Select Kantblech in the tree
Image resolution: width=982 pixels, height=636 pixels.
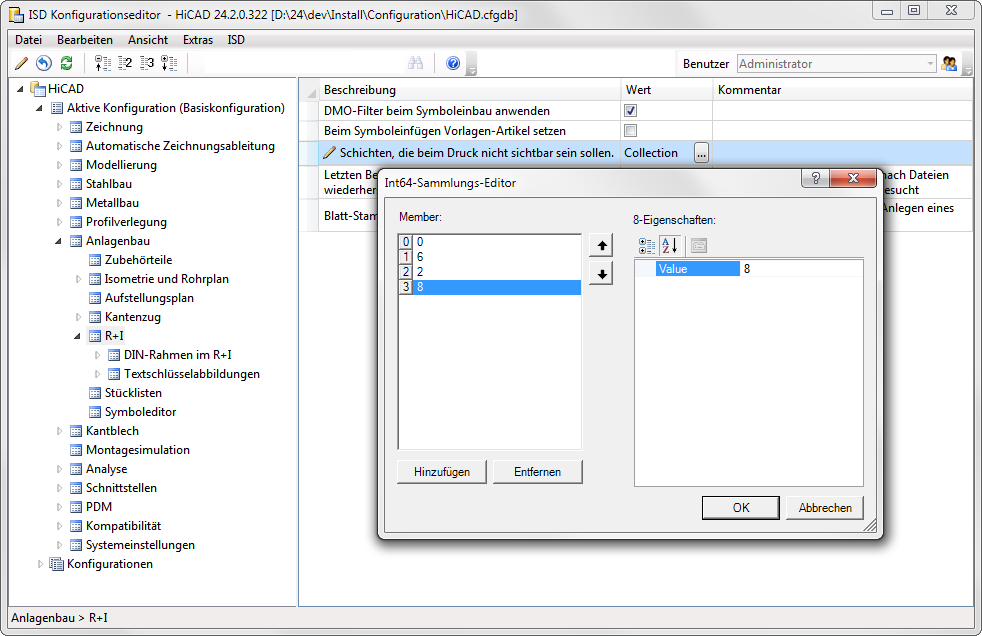[112, 431]
